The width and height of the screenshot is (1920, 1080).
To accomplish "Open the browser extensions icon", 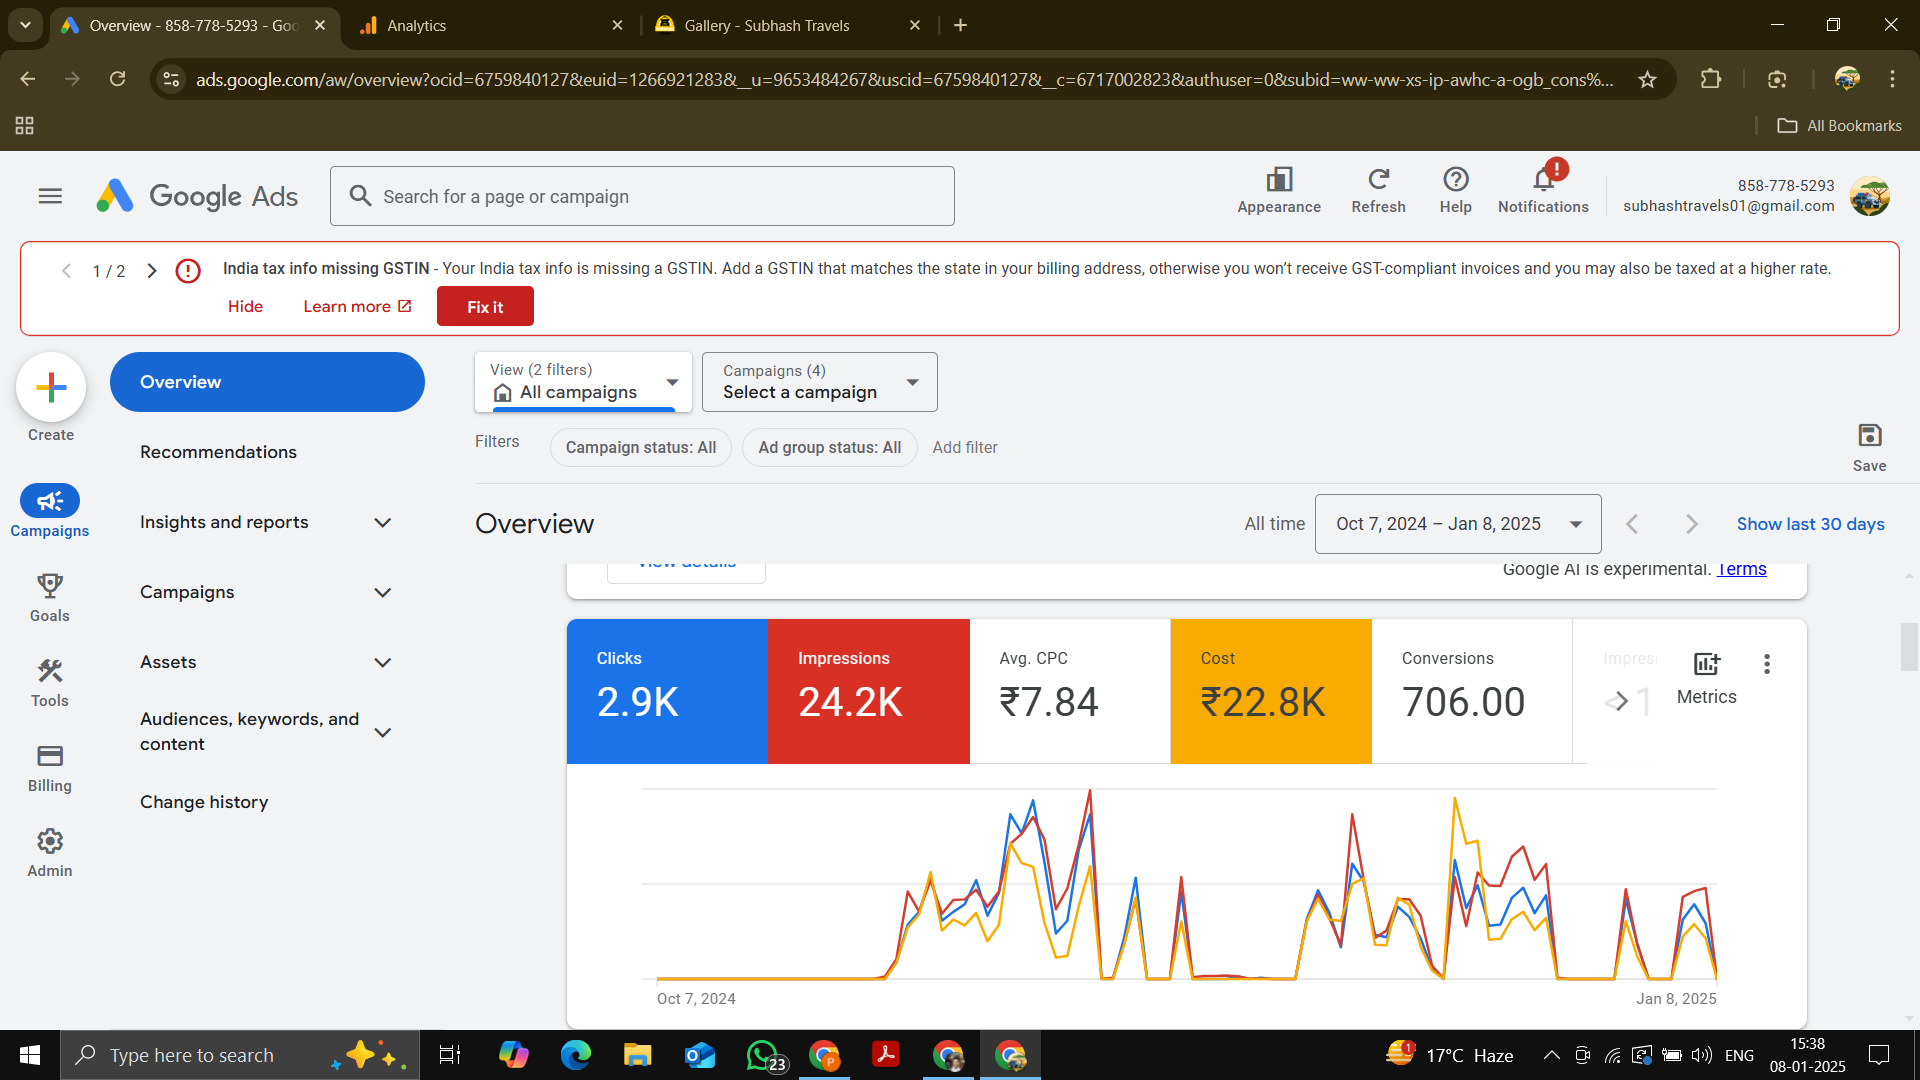I will point(1711,79).
